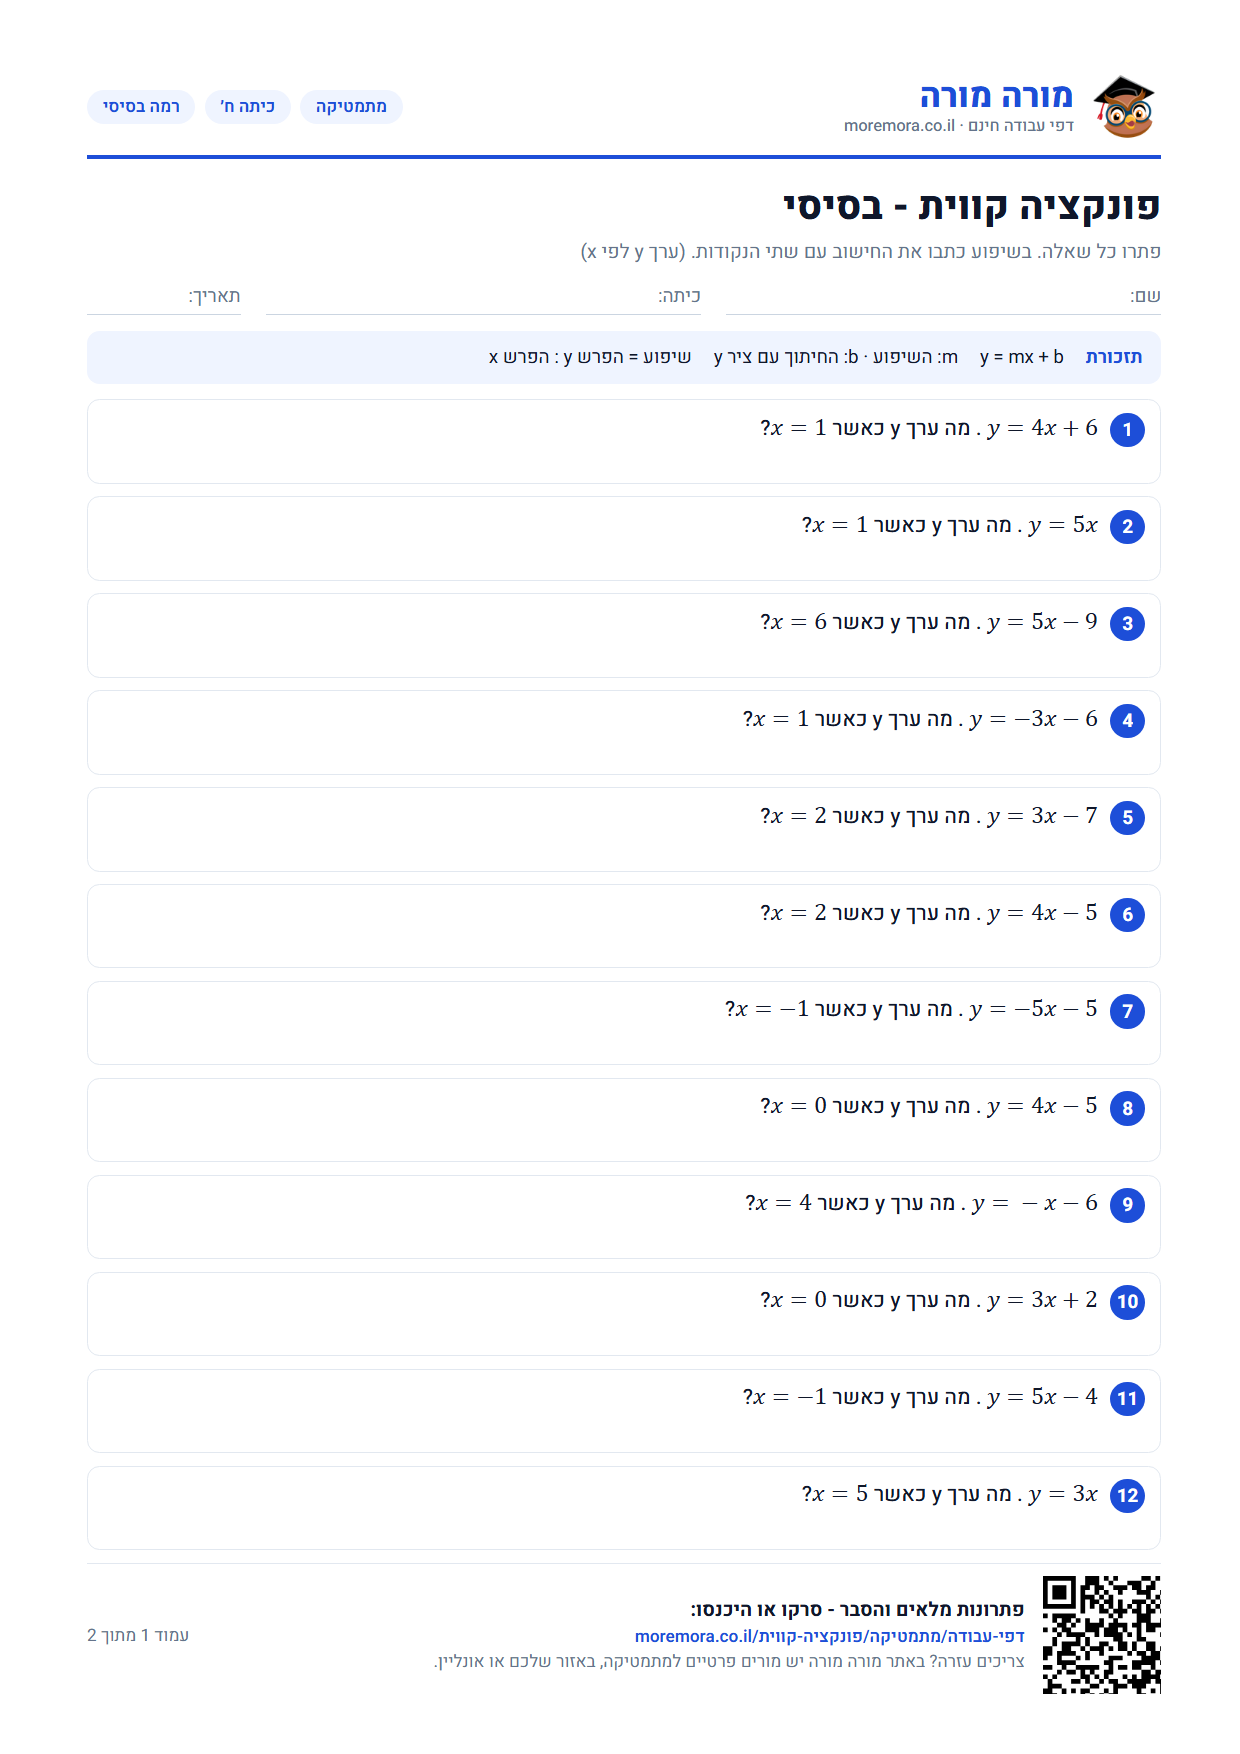Click the blue number 2 badge
Image resolution: width=1240 pixels, height=1754 pixels.
tap(1127, 527)
